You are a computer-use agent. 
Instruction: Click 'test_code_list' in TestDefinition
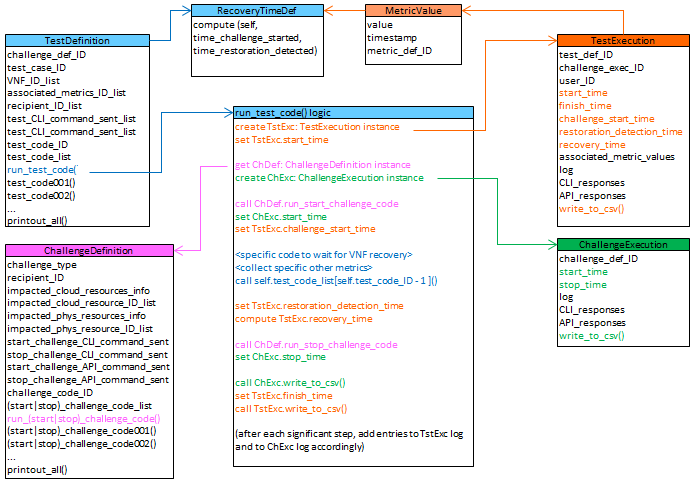pos(39,157)
